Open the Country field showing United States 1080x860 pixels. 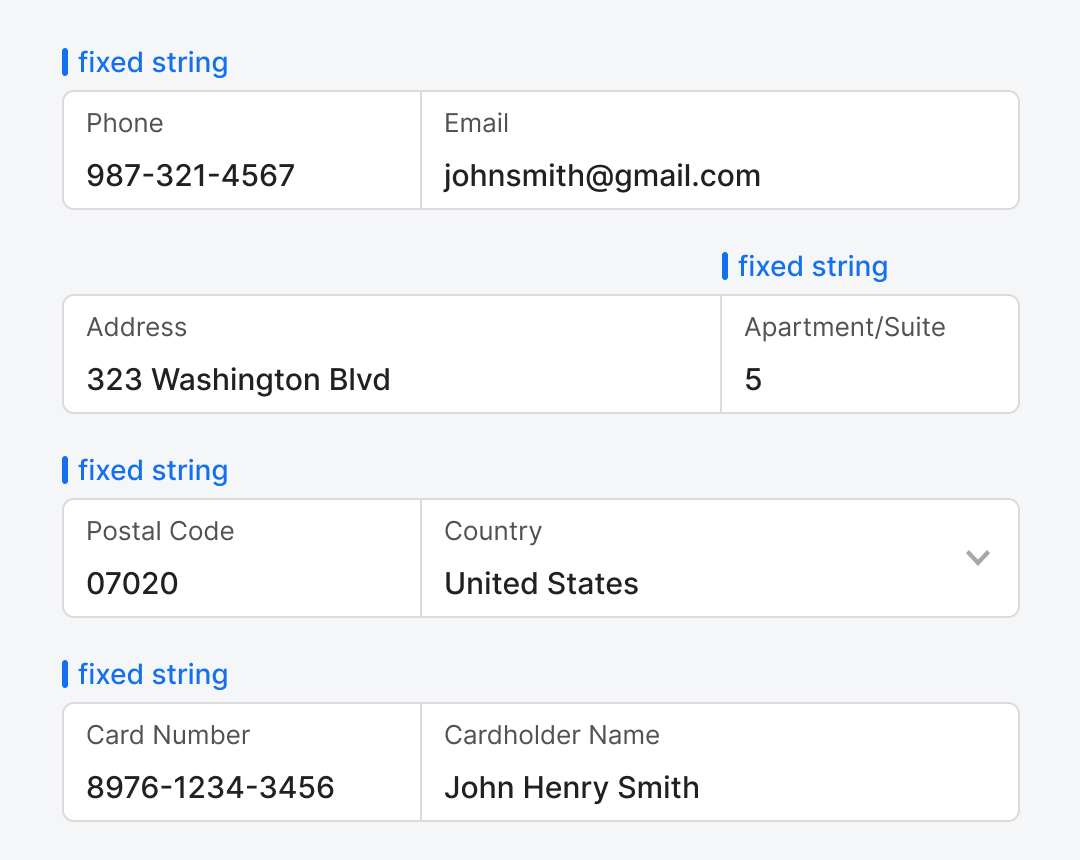tap(541, 584)
